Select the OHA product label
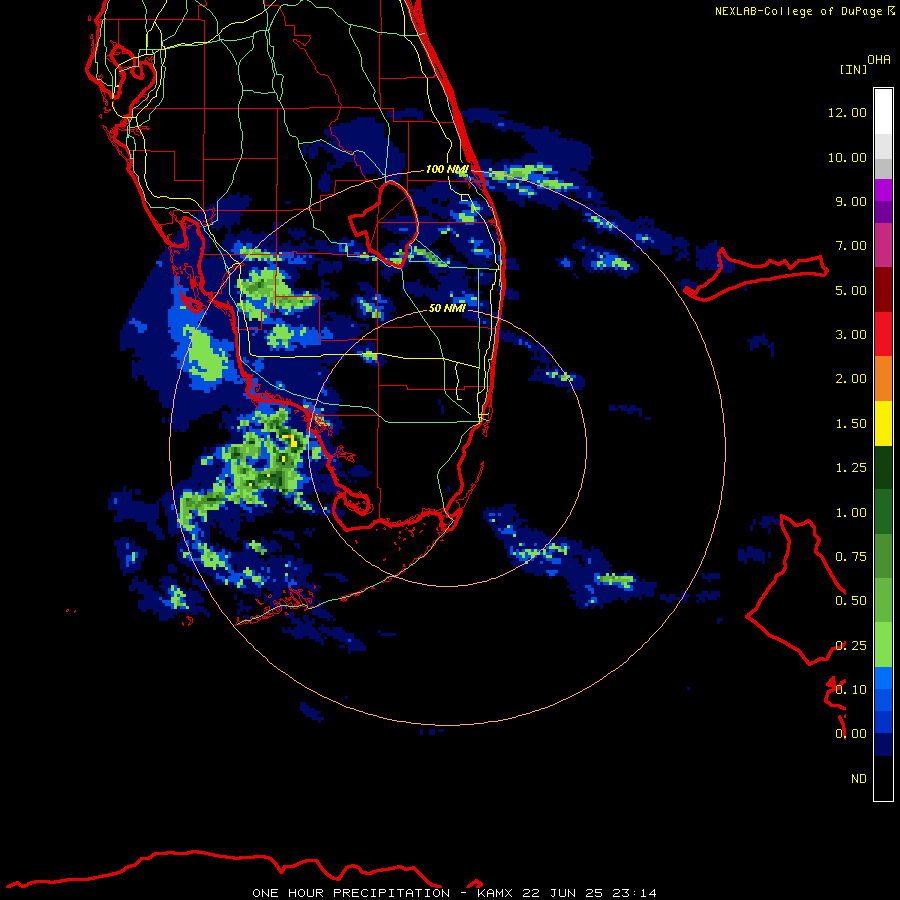The image size is (900, 900). pyautogui.click(x=879, y=60)
